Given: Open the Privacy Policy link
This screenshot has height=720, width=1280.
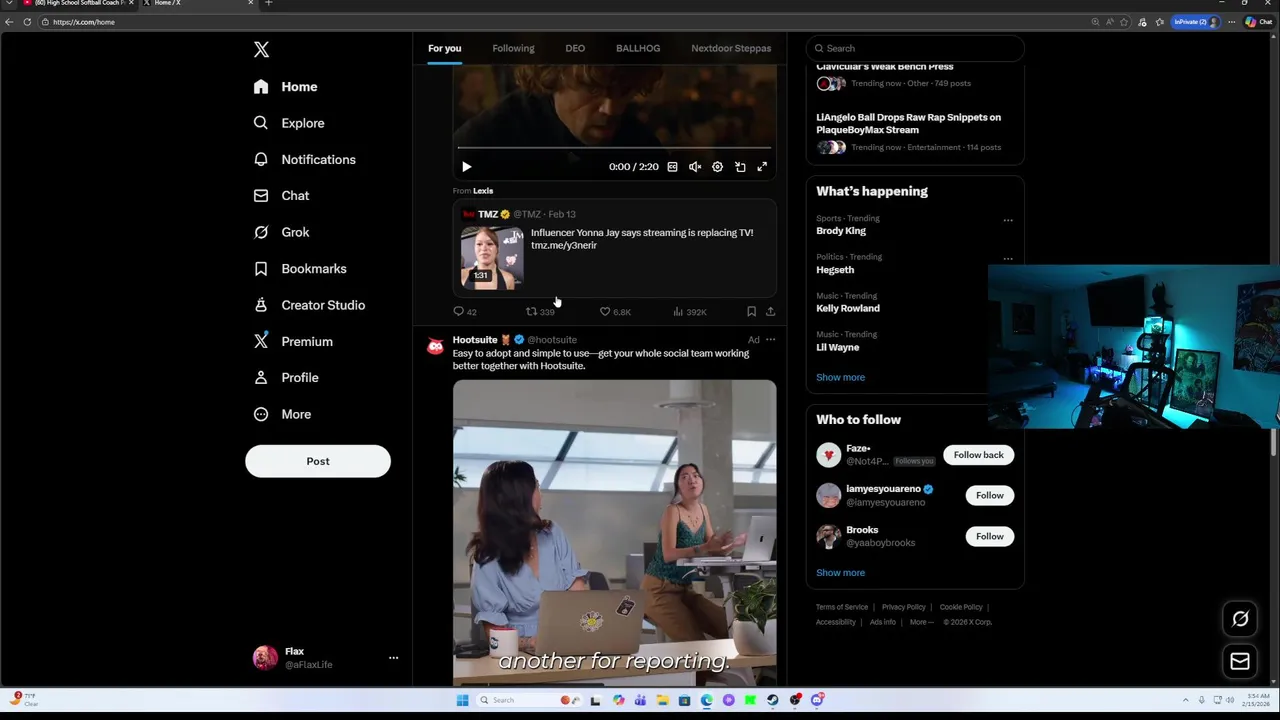Looking at the screenshot, I should pyautogui.click(x=903, y=607).
